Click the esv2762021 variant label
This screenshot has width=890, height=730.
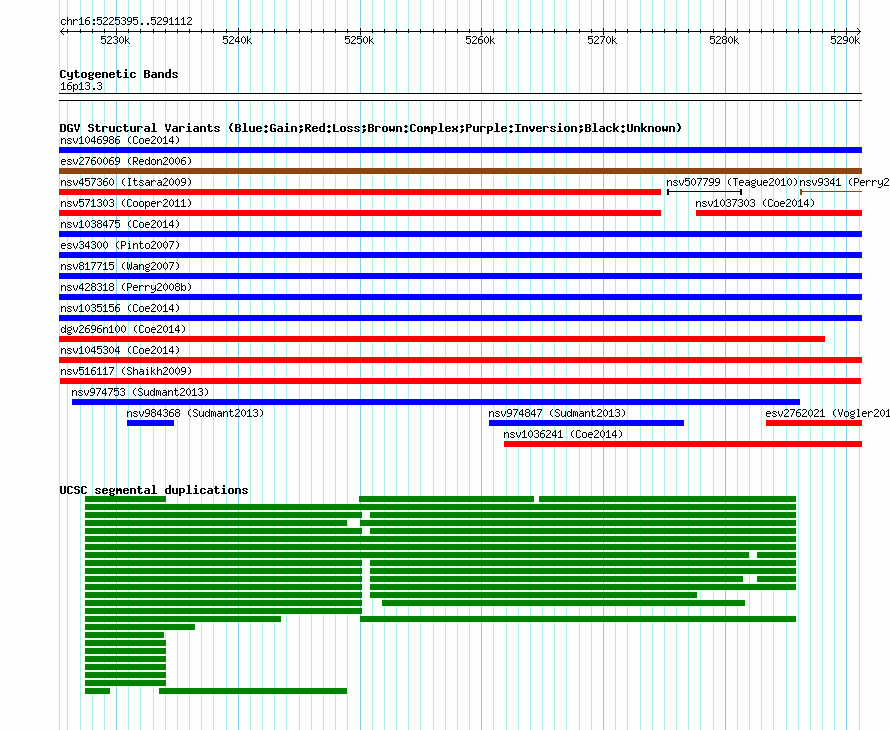[x=825, y=413]
